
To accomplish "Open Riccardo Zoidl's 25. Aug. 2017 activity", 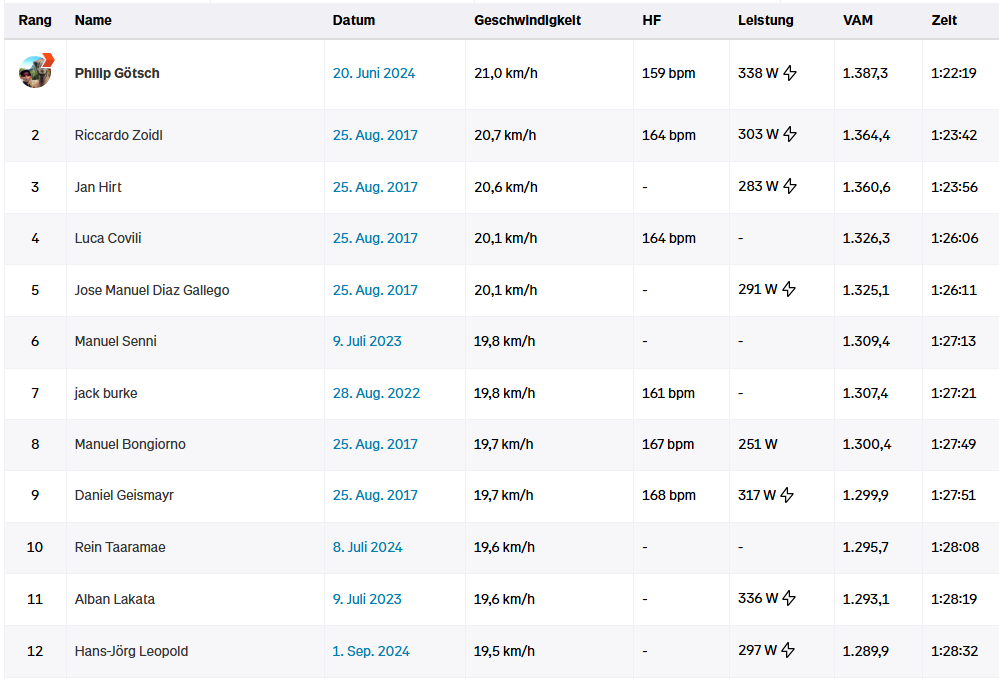I will tap(375, 135).
